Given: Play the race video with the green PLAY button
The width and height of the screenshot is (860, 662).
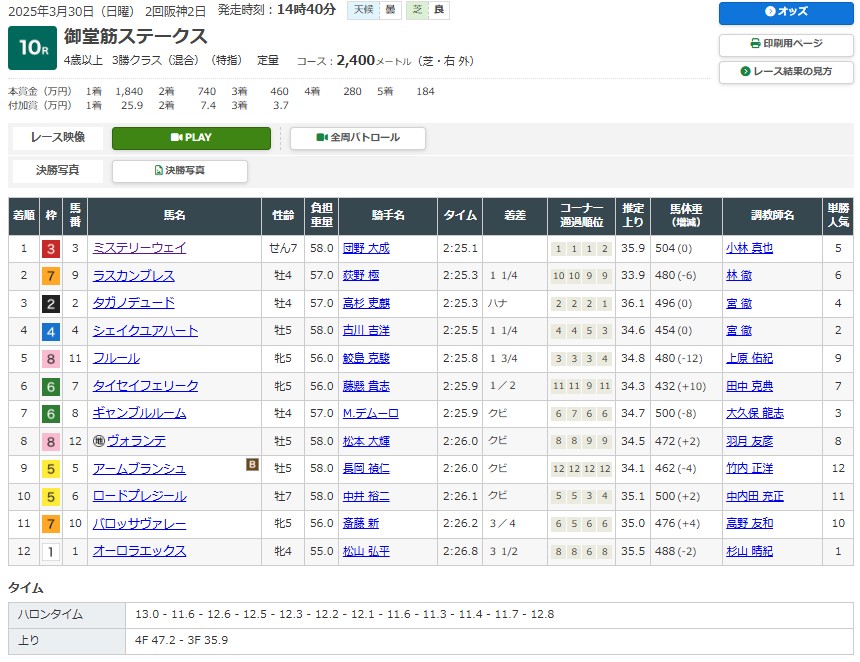Looking at the screenshot, I should coord(191,138).
